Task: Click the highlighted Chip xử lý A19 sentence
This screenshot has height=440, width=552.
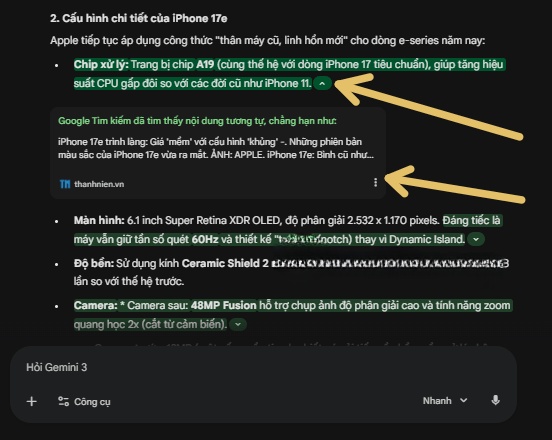Action: (289, 74)
